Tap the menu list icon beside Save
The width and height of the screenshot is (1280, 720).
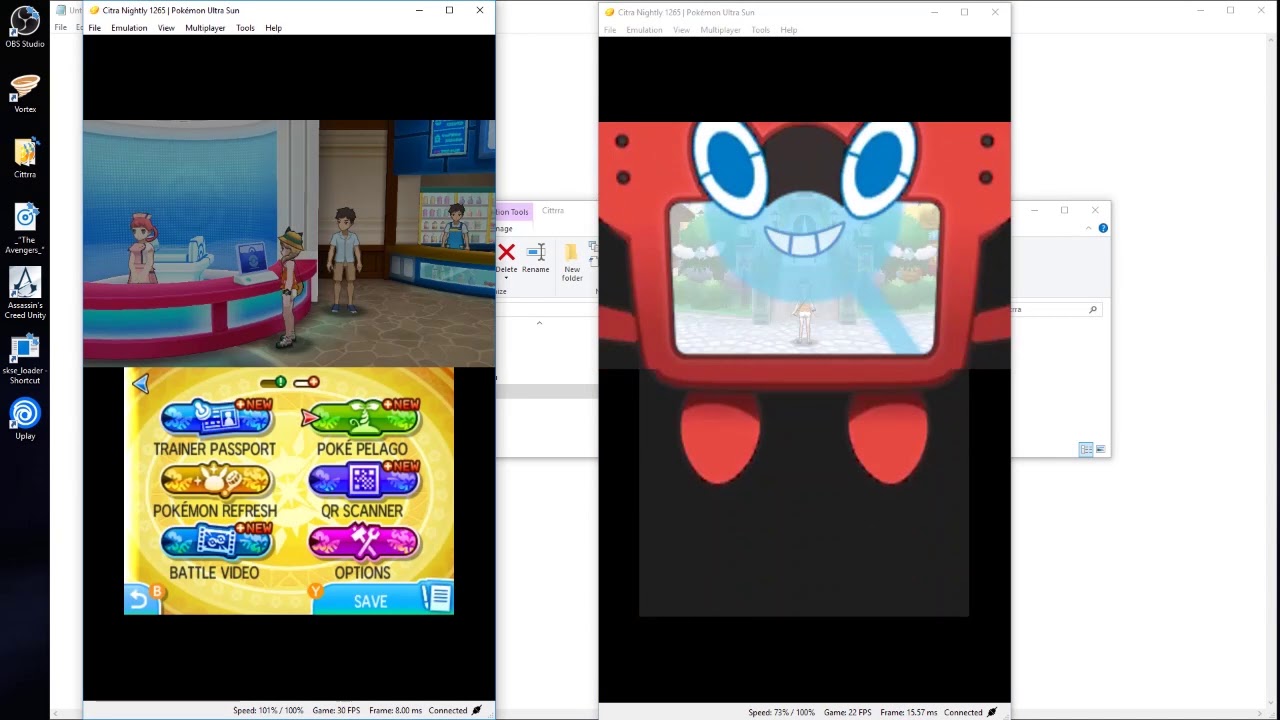[438, 598]
